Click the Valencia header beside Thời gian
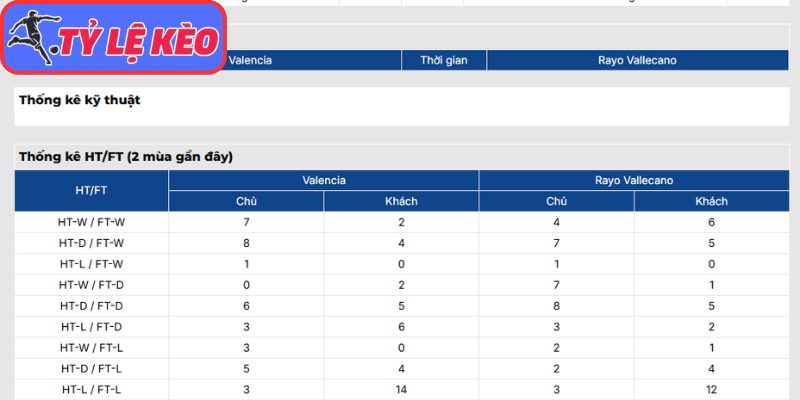The image size is (800, 400). [250, 60]
